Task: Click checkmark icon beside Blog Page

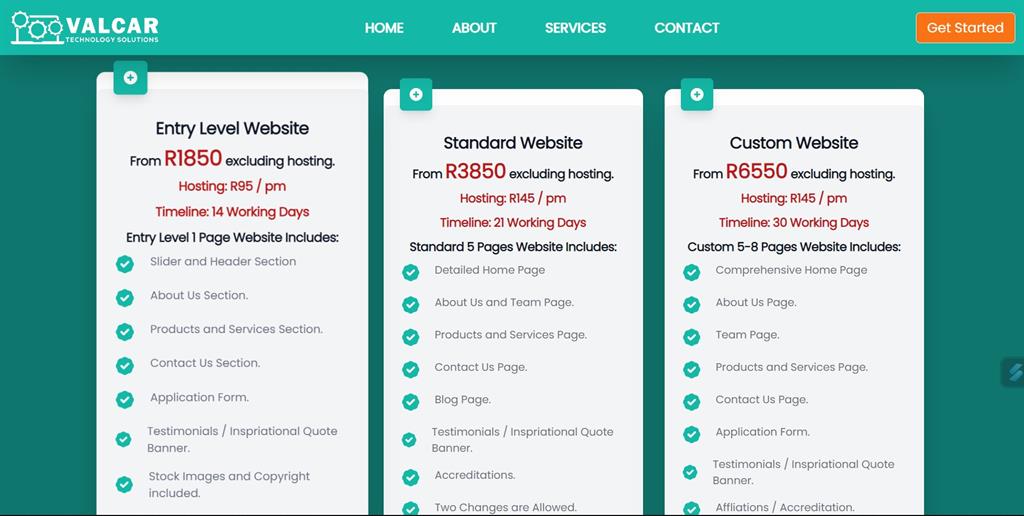Action: click(x=410, y=402)
